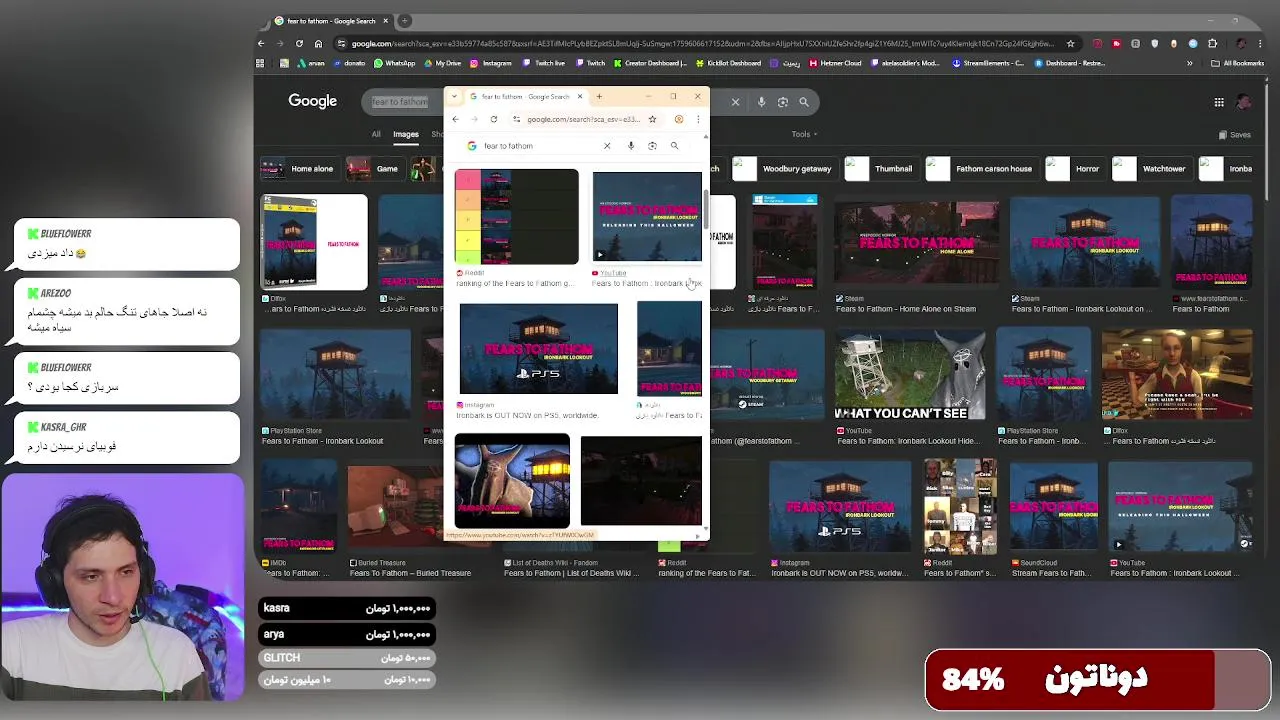Open 'WHAT YOU CAN'T SEE' YouTube thumbnail
Image resolution: width=1280 pixels, height=720 pixels.
(910, 375)
